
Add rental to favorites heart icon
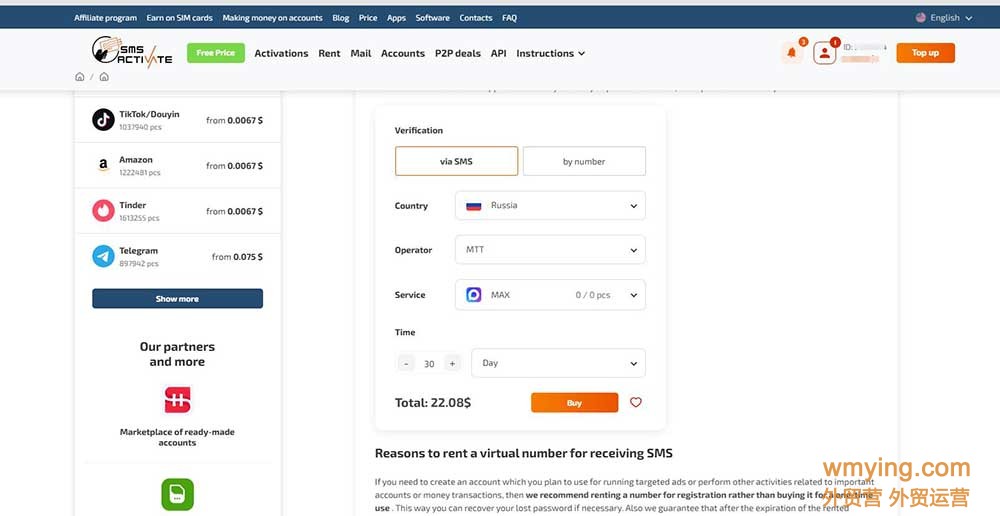(636, 402)
